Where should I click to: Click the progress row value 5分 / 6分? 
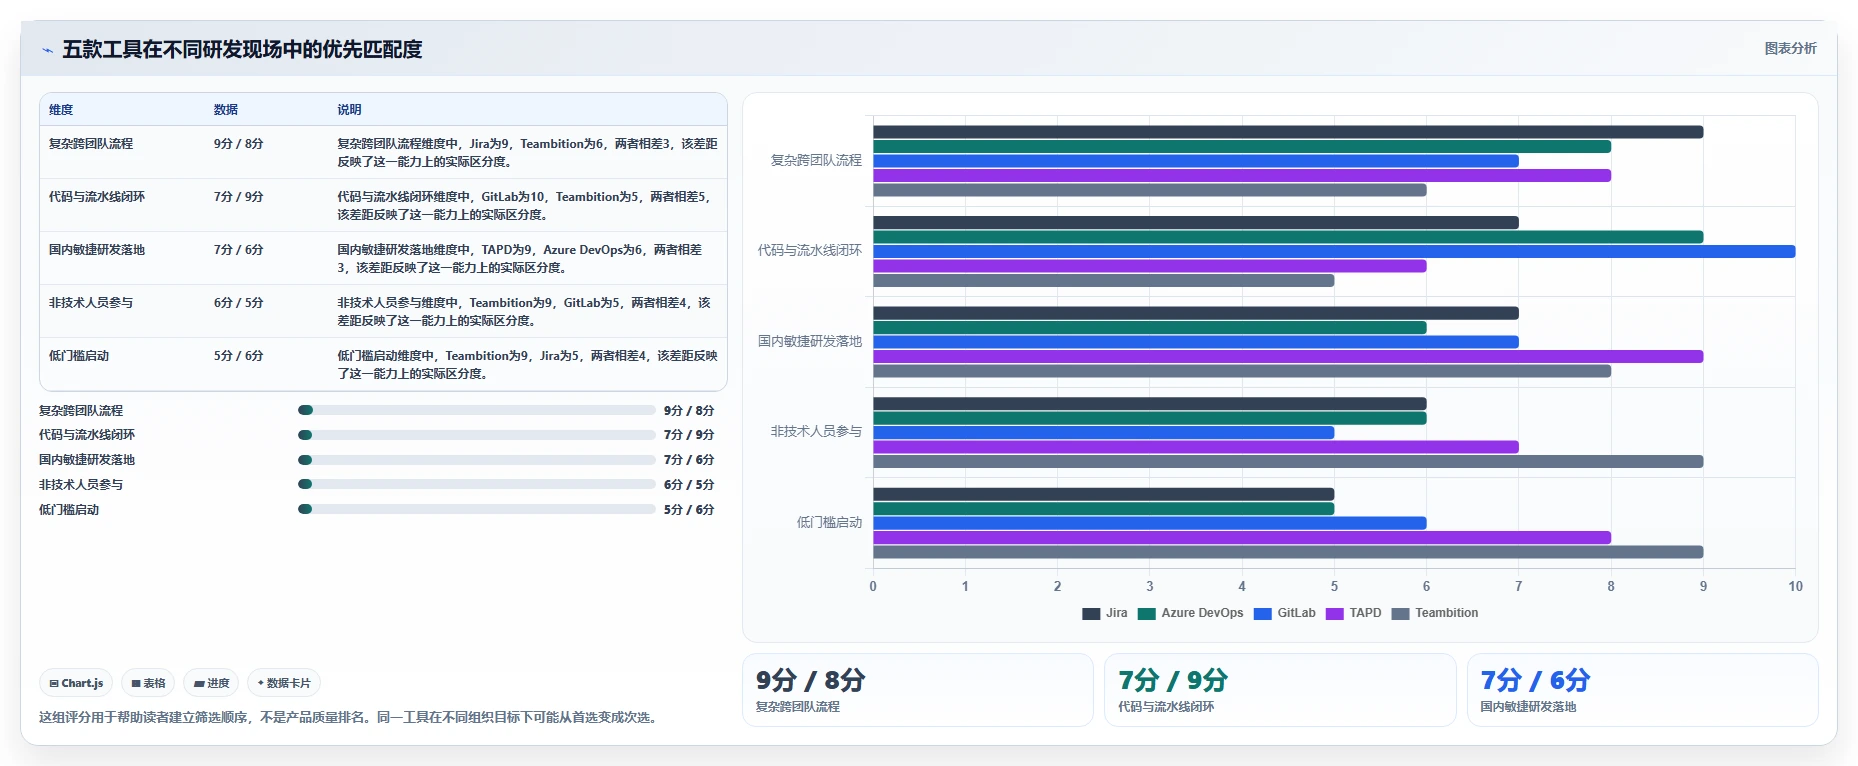coord(689,510)
